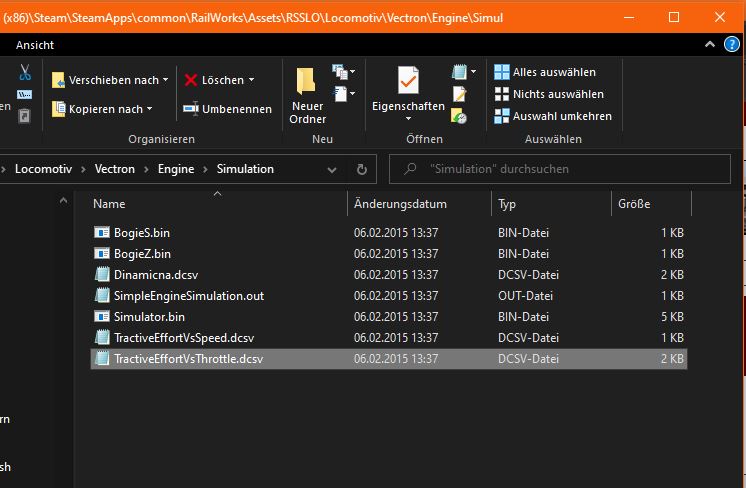Viewport: 746px width, 488px height.
Task: Click the Kopieren nach button
Action: (x=102, y=109)
